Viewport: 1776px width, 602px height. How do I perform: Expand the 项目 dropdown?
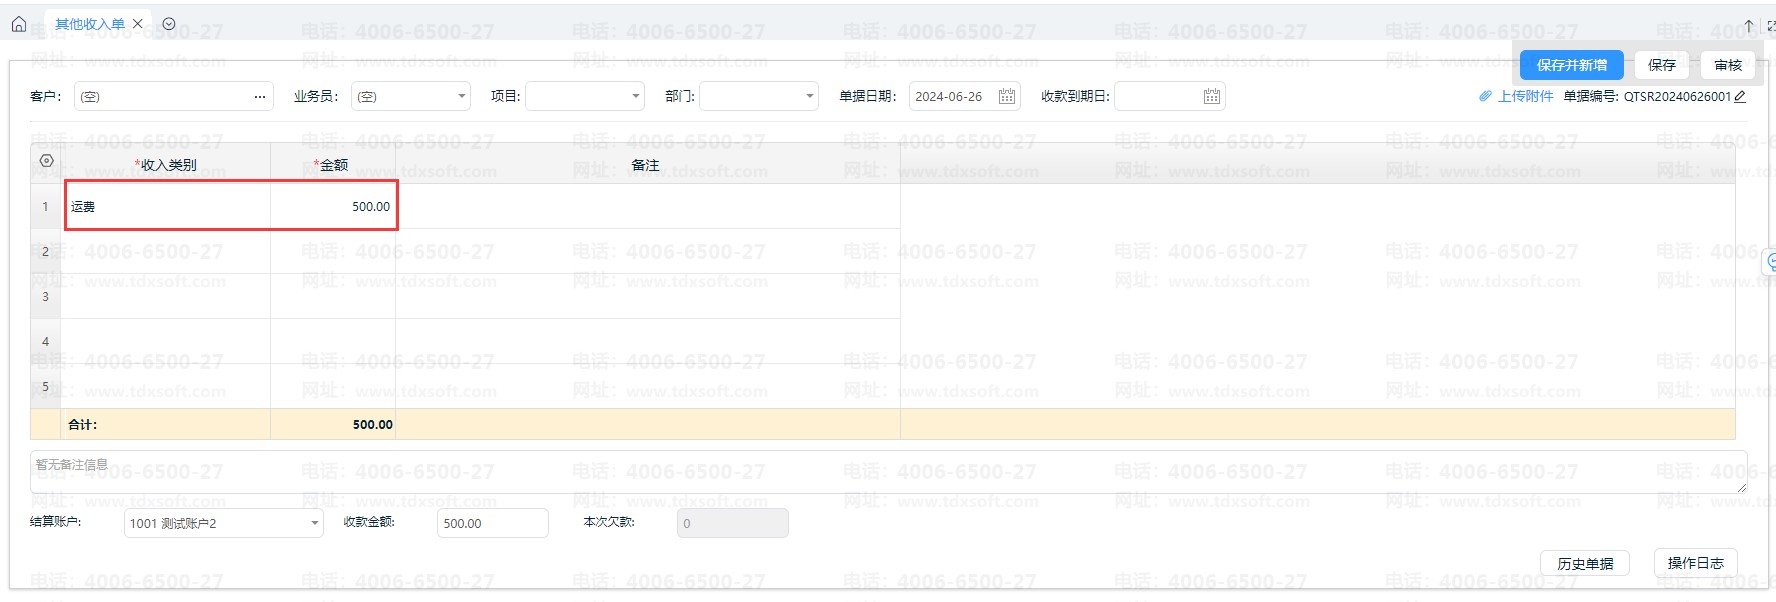point(636,97)
